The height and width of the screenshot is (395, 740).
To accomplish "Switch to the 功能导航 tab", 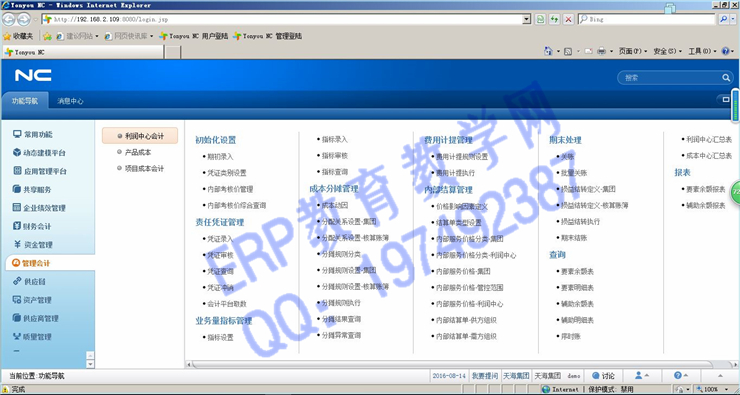I will tap(25, 101).
